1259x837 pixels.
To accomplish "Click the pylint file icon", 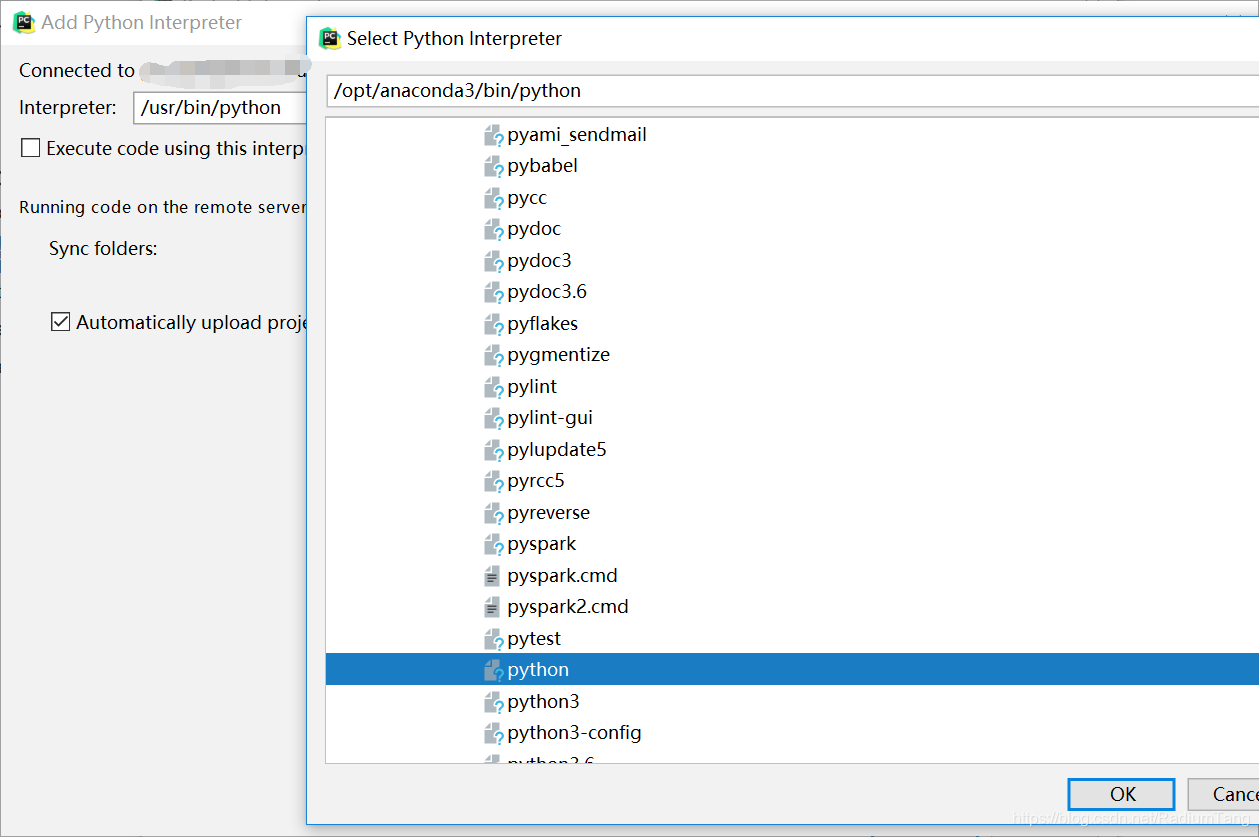I will click(x=493, y=387).
